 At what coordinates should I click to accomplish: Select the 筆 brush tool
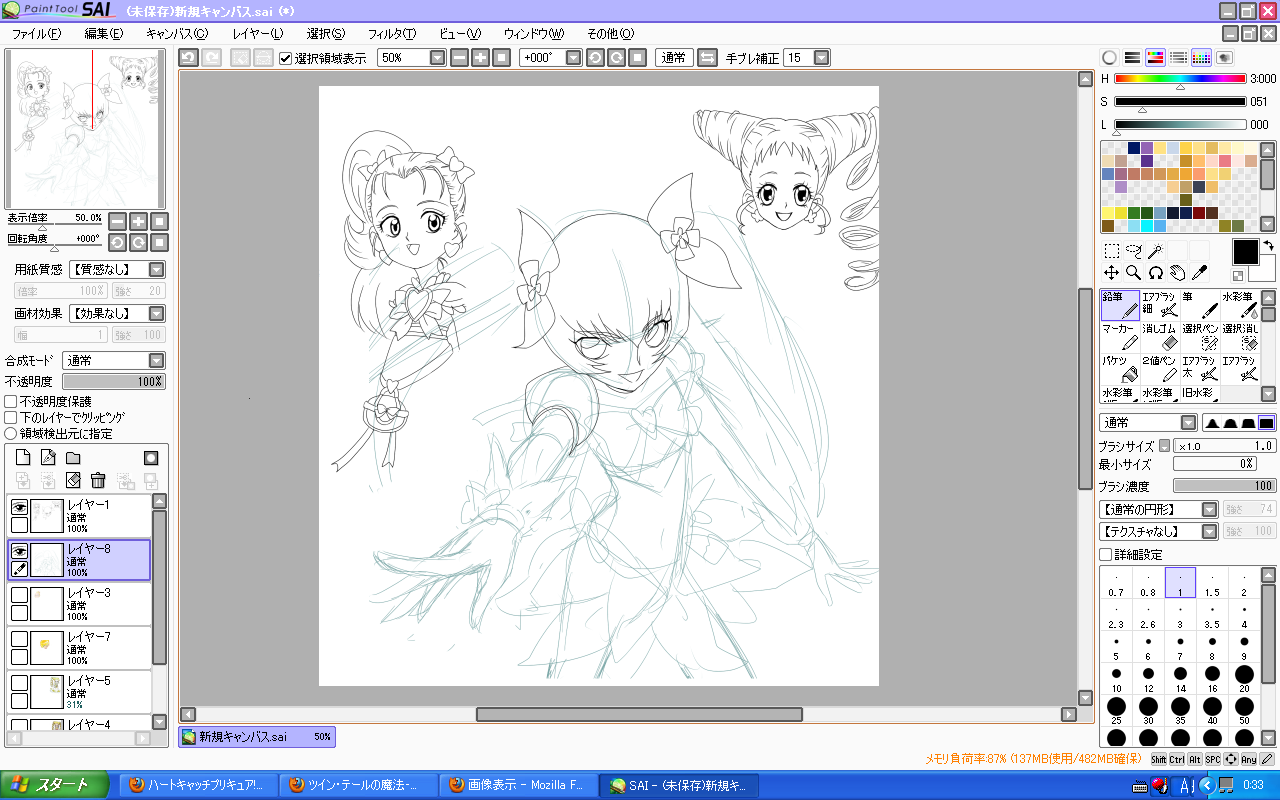coord(1200,305)
